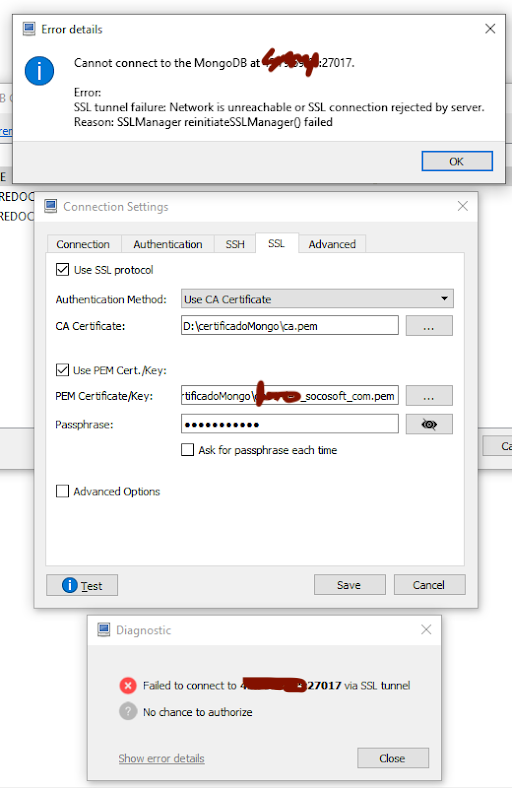512x788 pixels.
Task: Click the red failed-to-connect error icon
Action: pyautogui.click(x=128, y=685)
